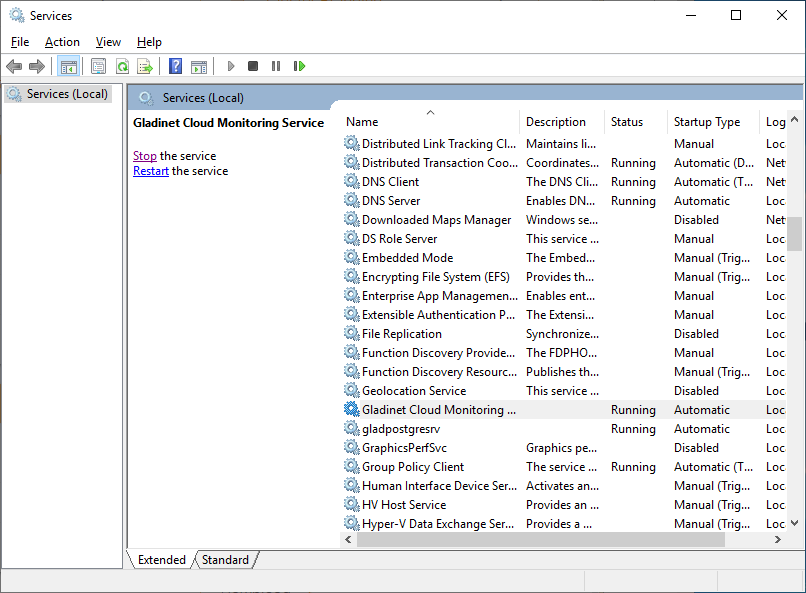The width and height of the screenshot is (806, 593).
Task: Click gear icon of DNS Client row
Action: (352, 181)
